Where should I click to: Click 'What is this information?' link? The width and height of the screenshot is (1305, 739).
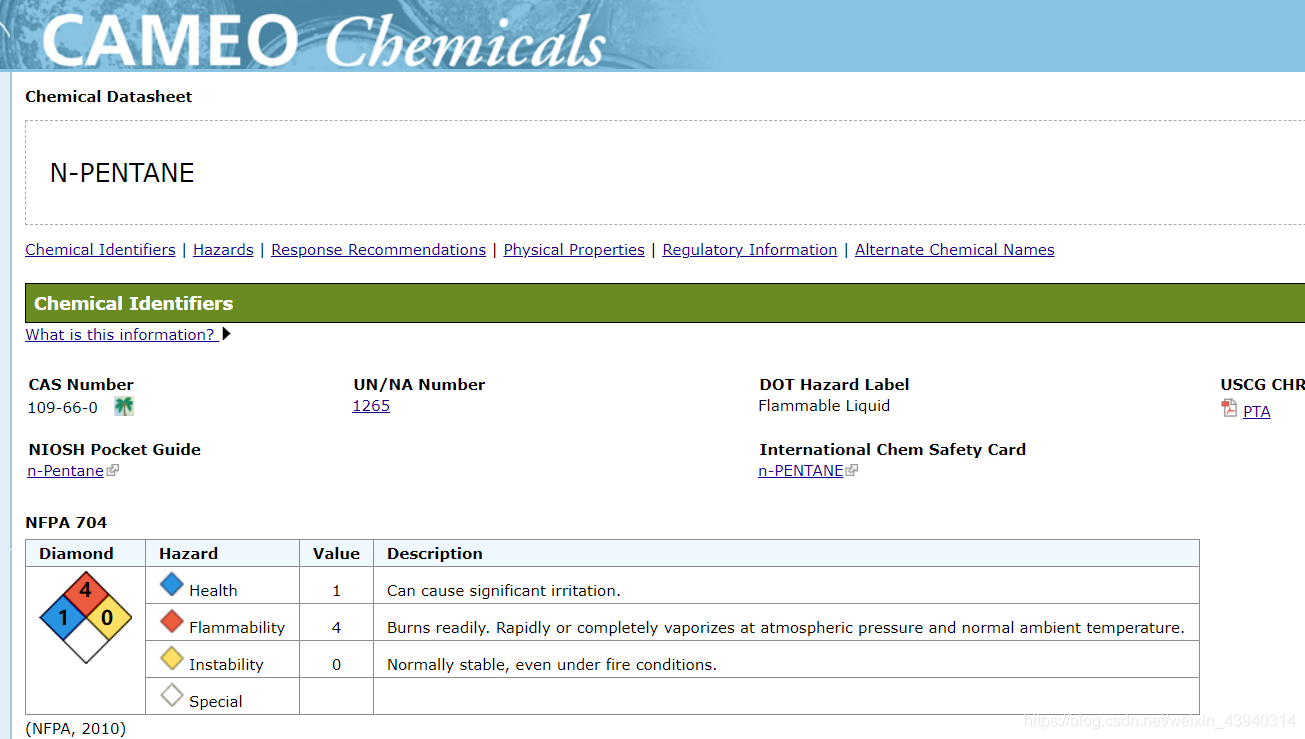[120, 334]
